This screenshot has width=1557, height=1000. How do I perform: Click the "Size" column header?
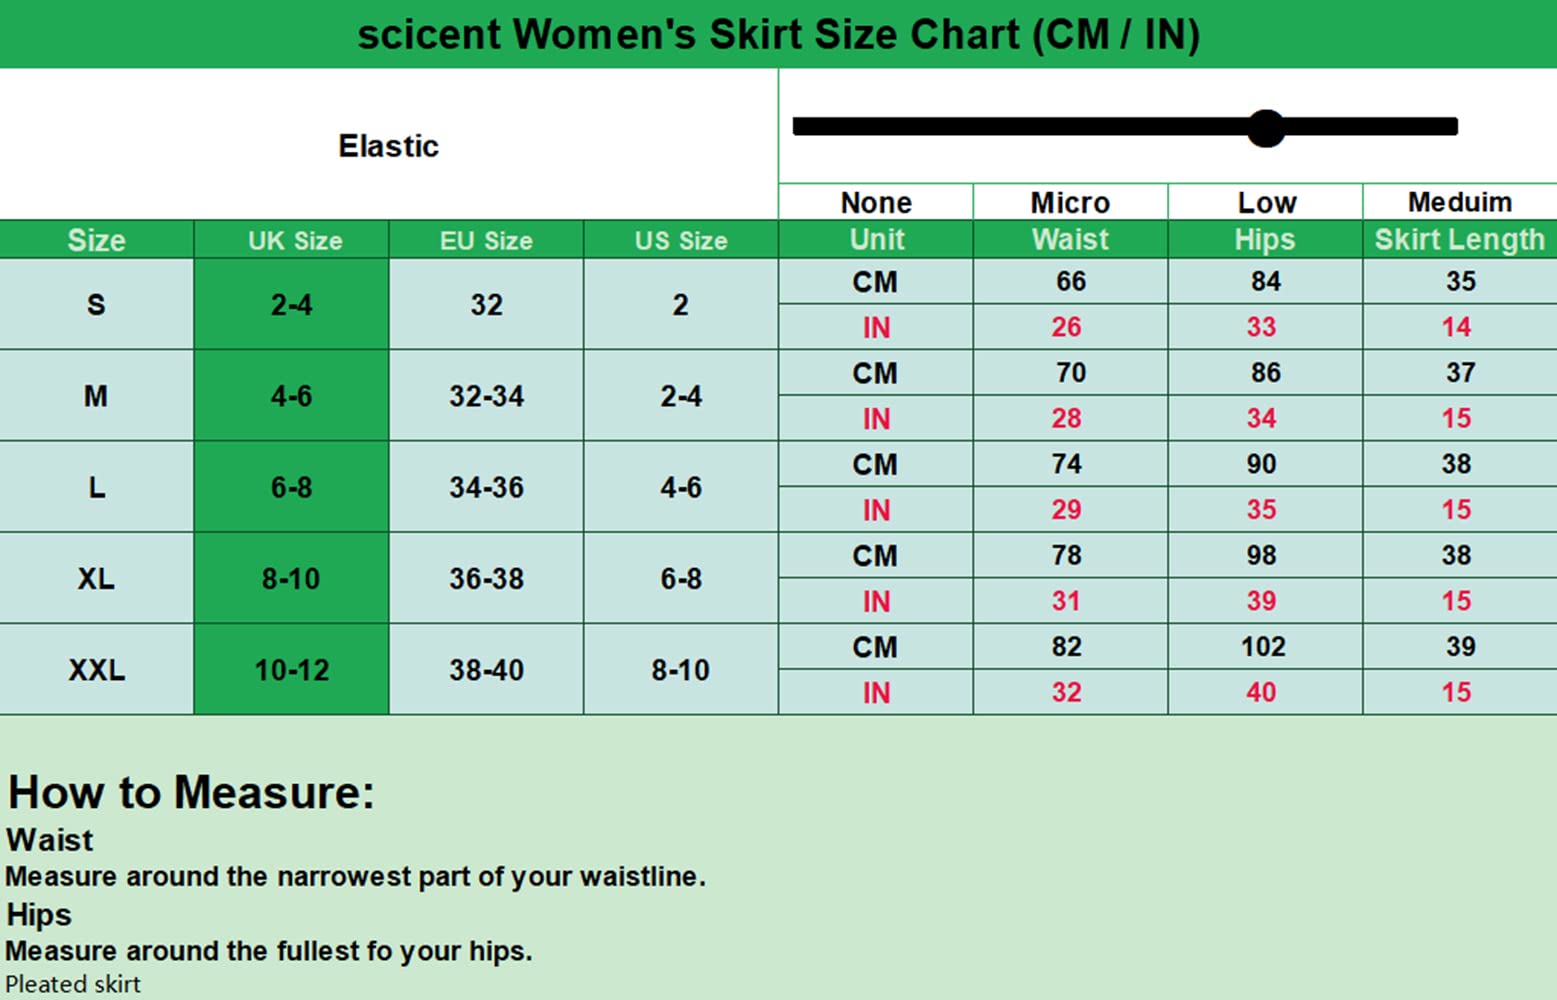96,240
